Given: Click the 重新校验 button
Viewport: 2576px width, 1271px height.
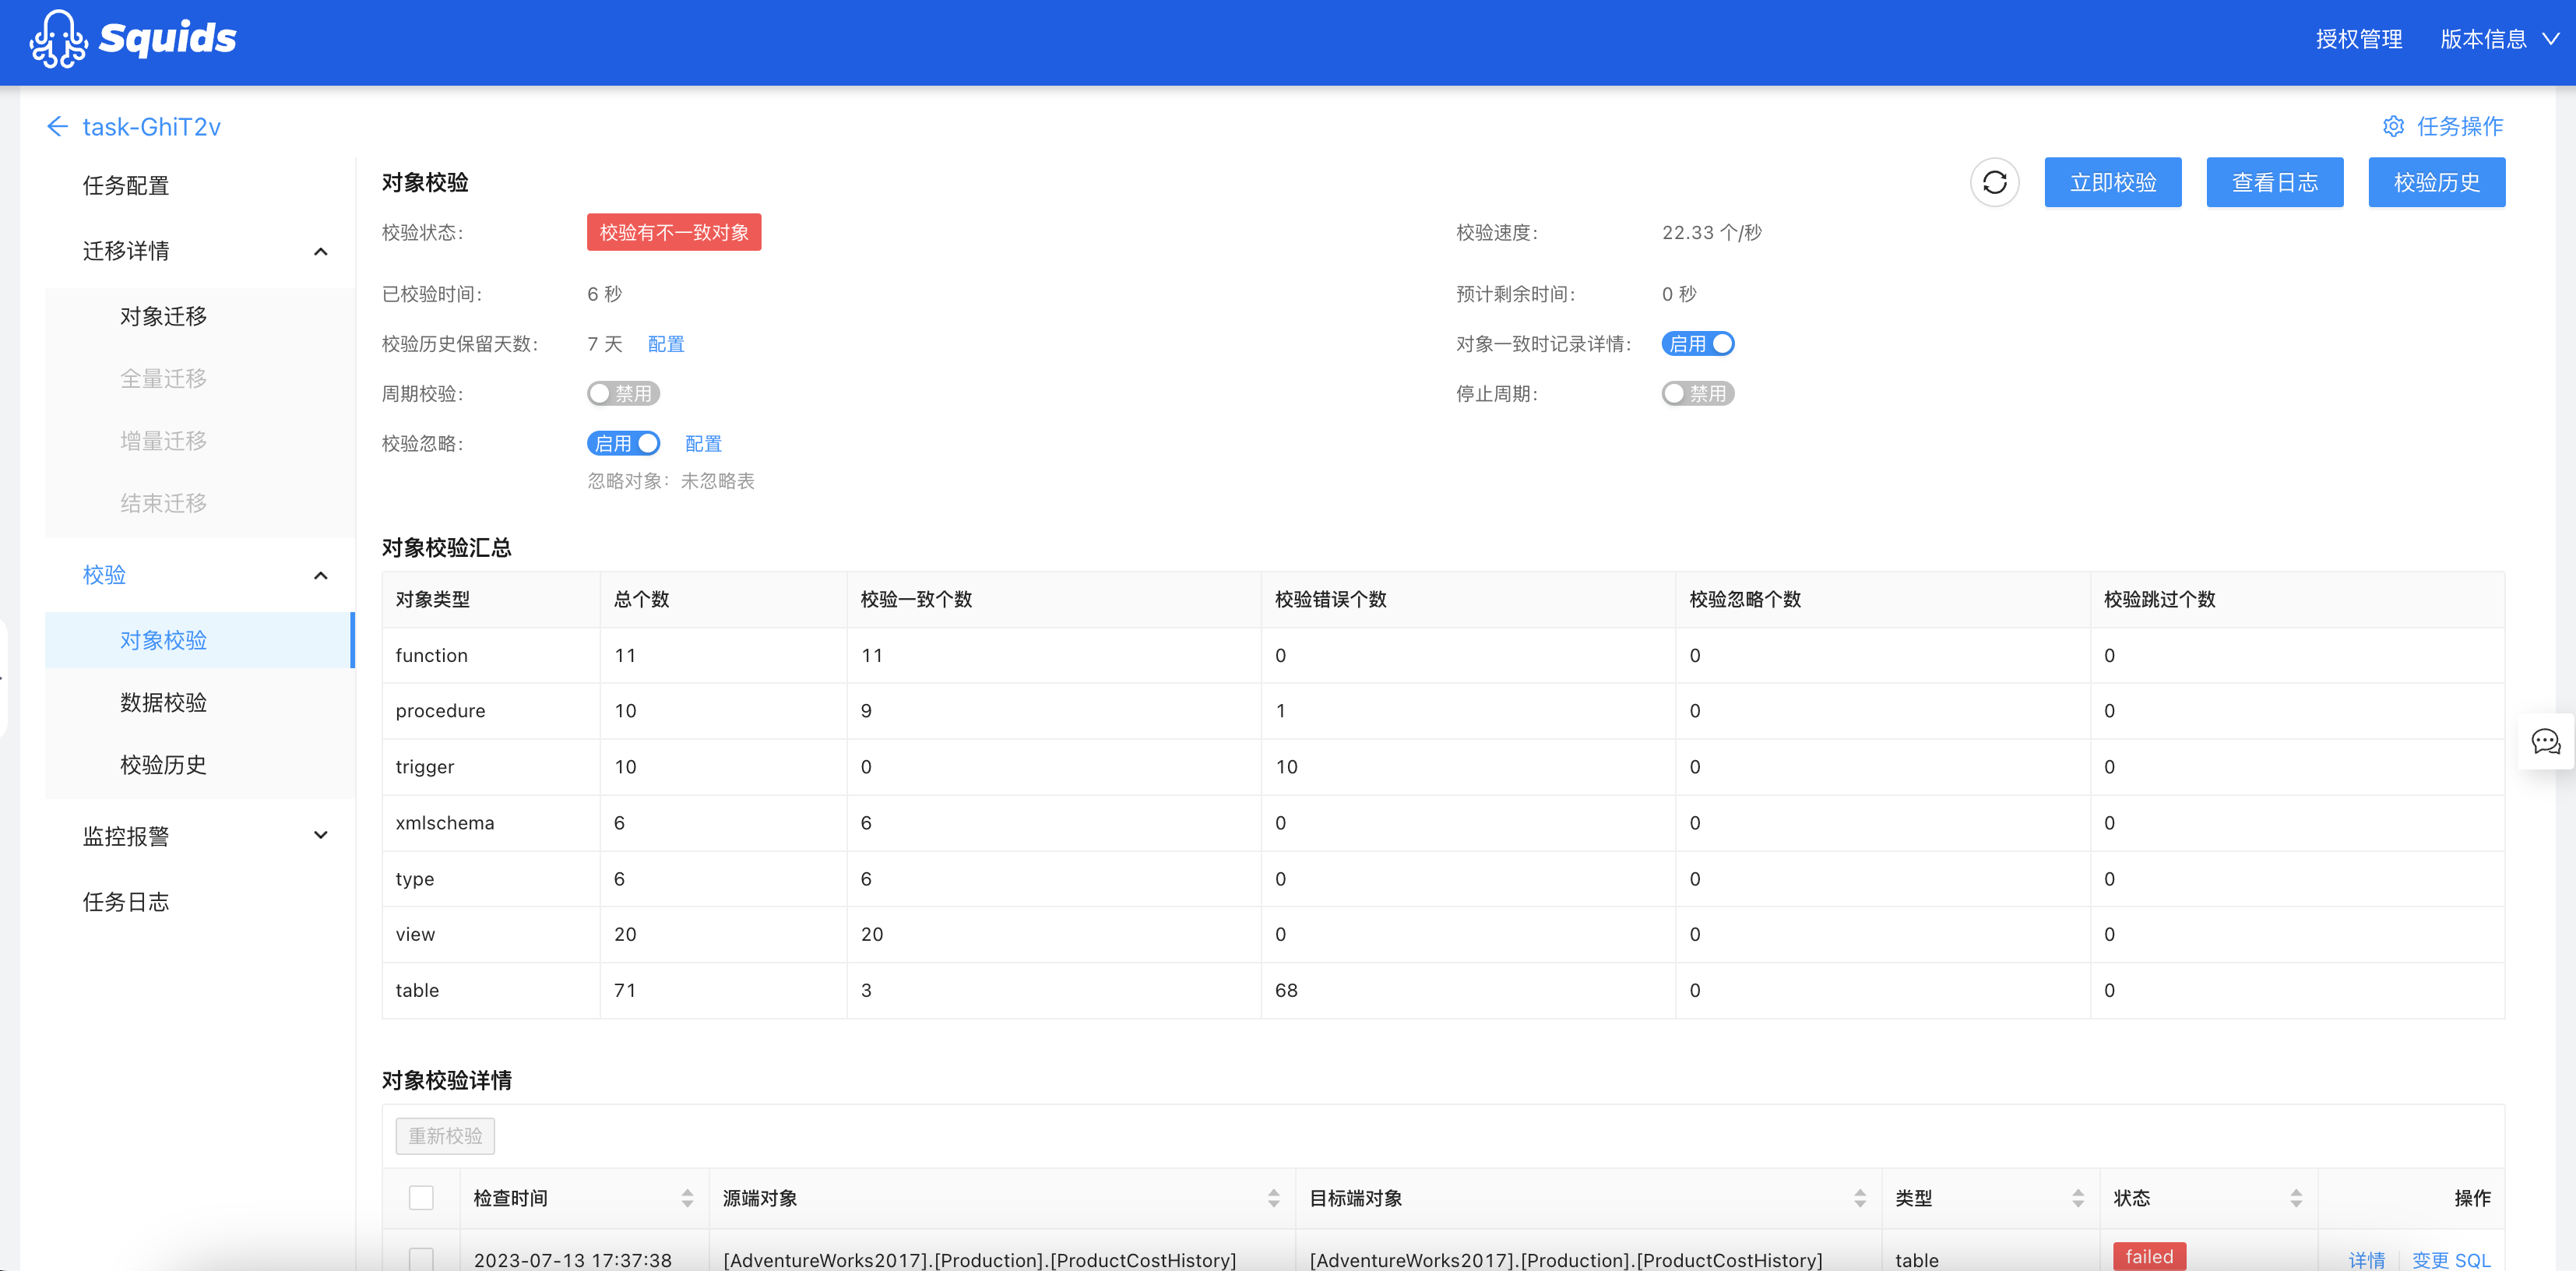Looking at the screenshot, I should (x=445, y=1136).
